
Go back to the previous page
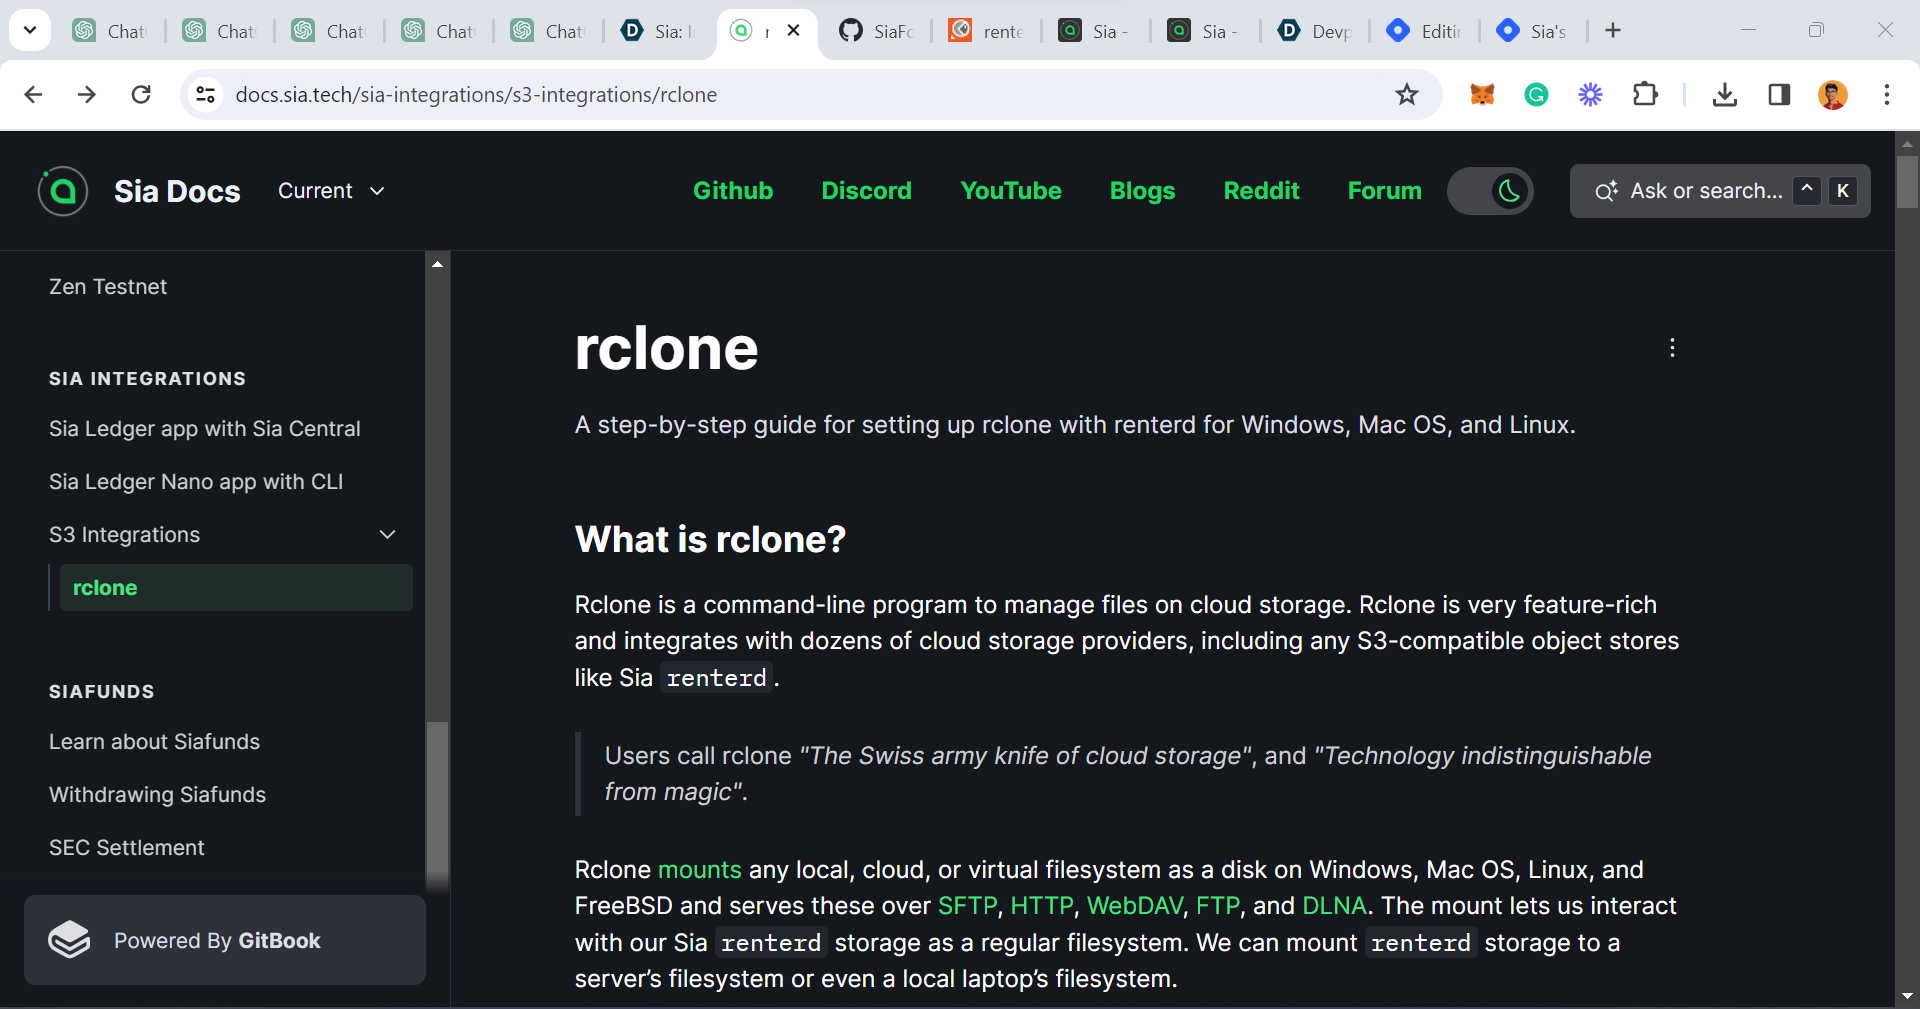coord(33,95)
